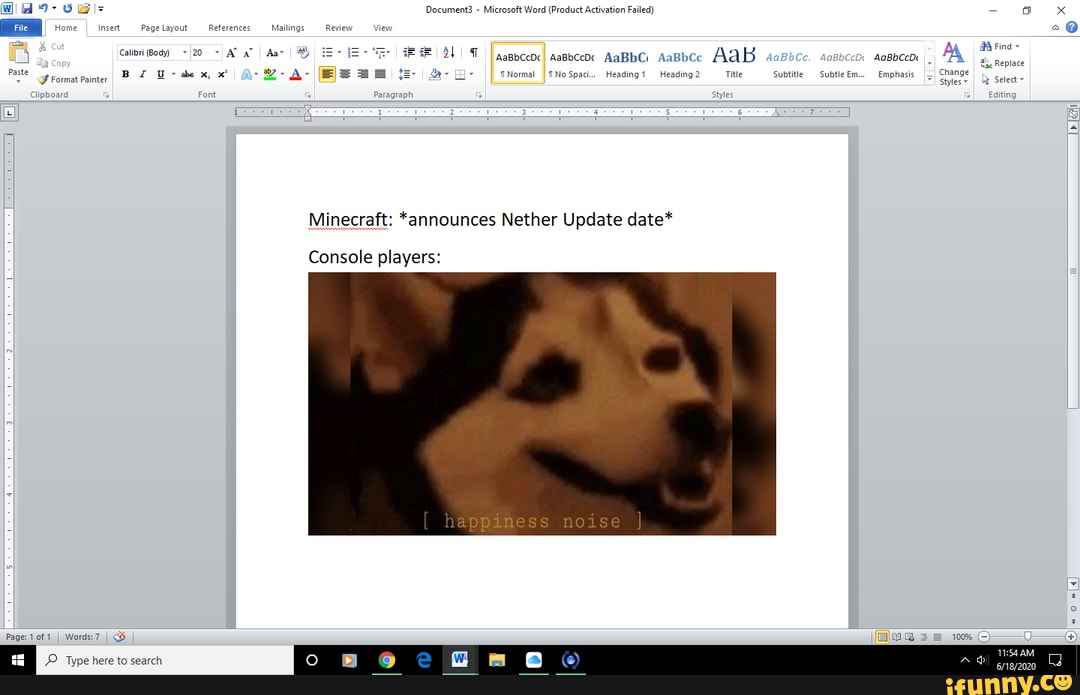The width and height of the screenshot is (1080, 695).
Task: Increase paragraph indent
Action: (x=426, y=52)
